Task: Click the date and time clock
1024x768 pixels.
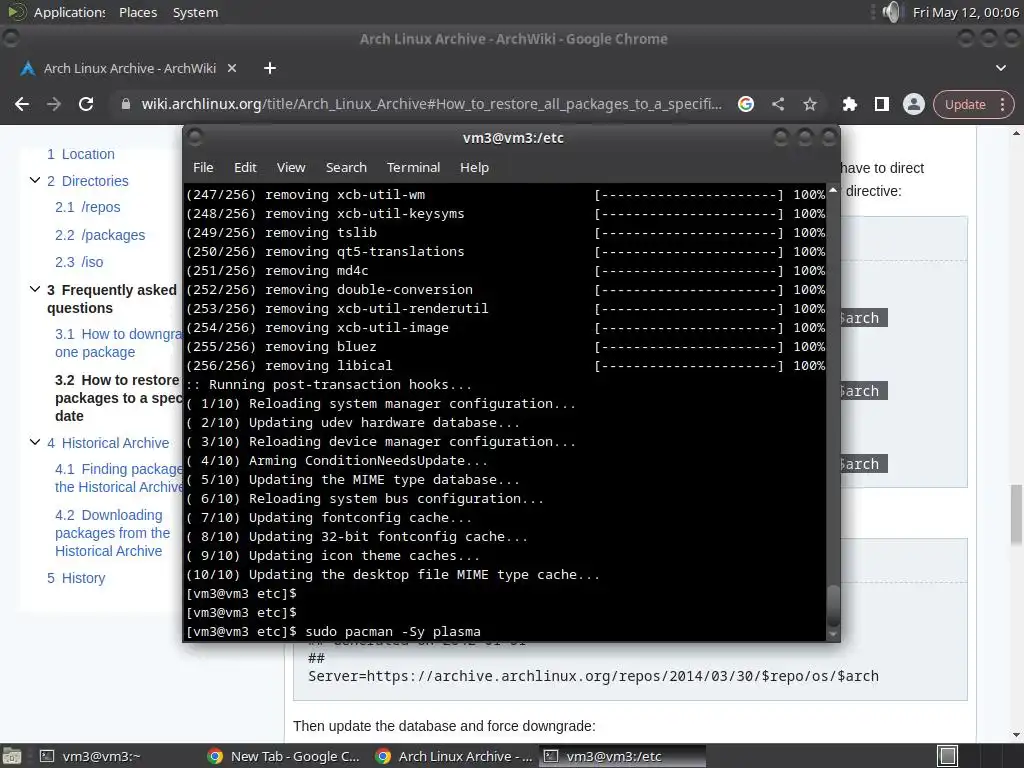Action: point(965,12)
